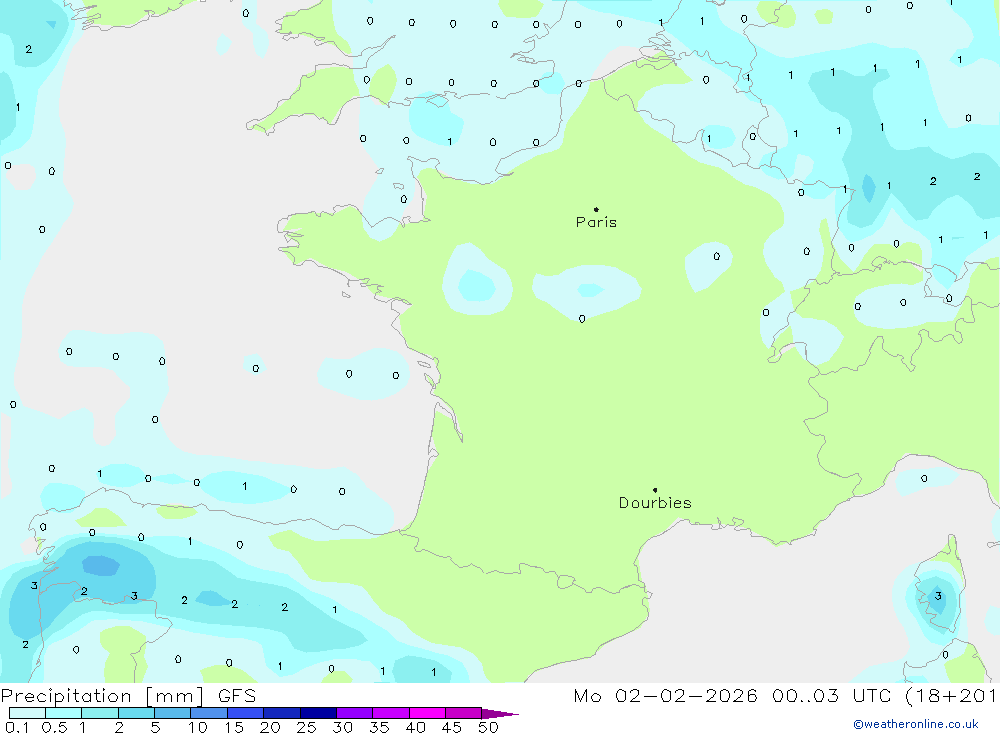The width and height of the screenshot is (1000, 733).
Task: Open the weatheronline.co.uk copyright link
Action: point(915,724)
